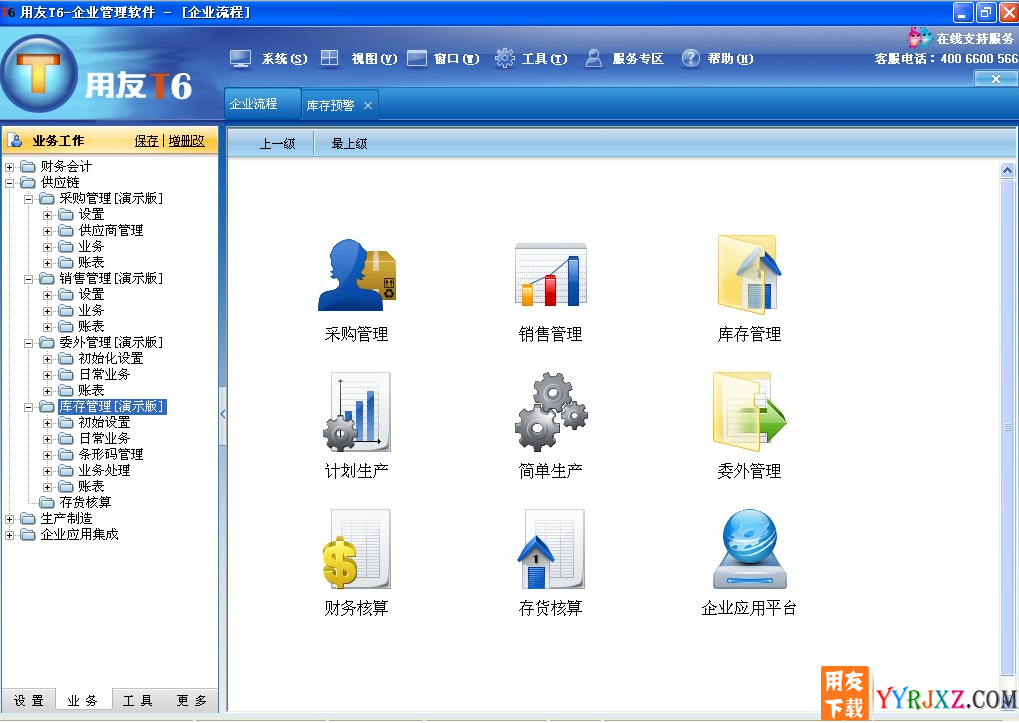Viewport: 1019px width, 723px height.
Task: Click the 视图(V) grid icon
Action: point(329,58)
